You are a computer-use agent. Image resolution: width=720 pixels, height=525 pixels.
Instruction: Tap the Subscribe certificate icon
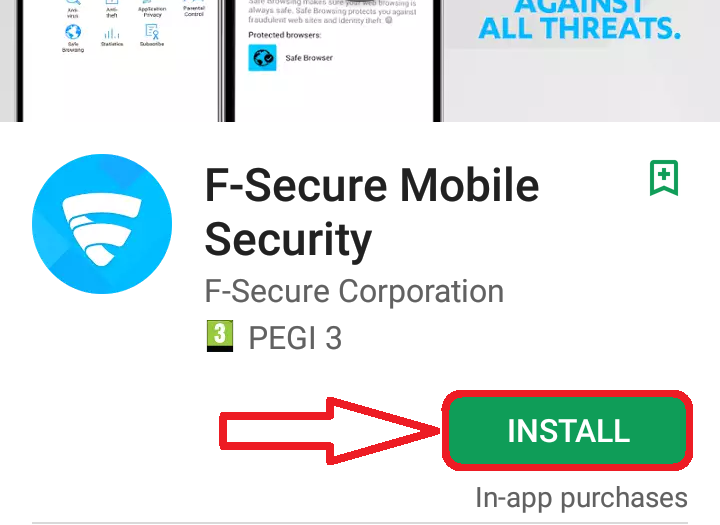click(x=152, y=32)
